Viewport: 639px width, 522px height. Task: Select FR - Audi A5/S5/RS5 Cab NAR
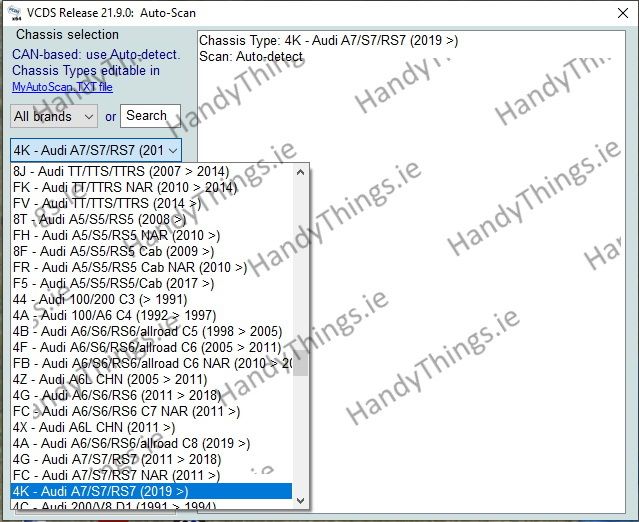tap(152, 267)
